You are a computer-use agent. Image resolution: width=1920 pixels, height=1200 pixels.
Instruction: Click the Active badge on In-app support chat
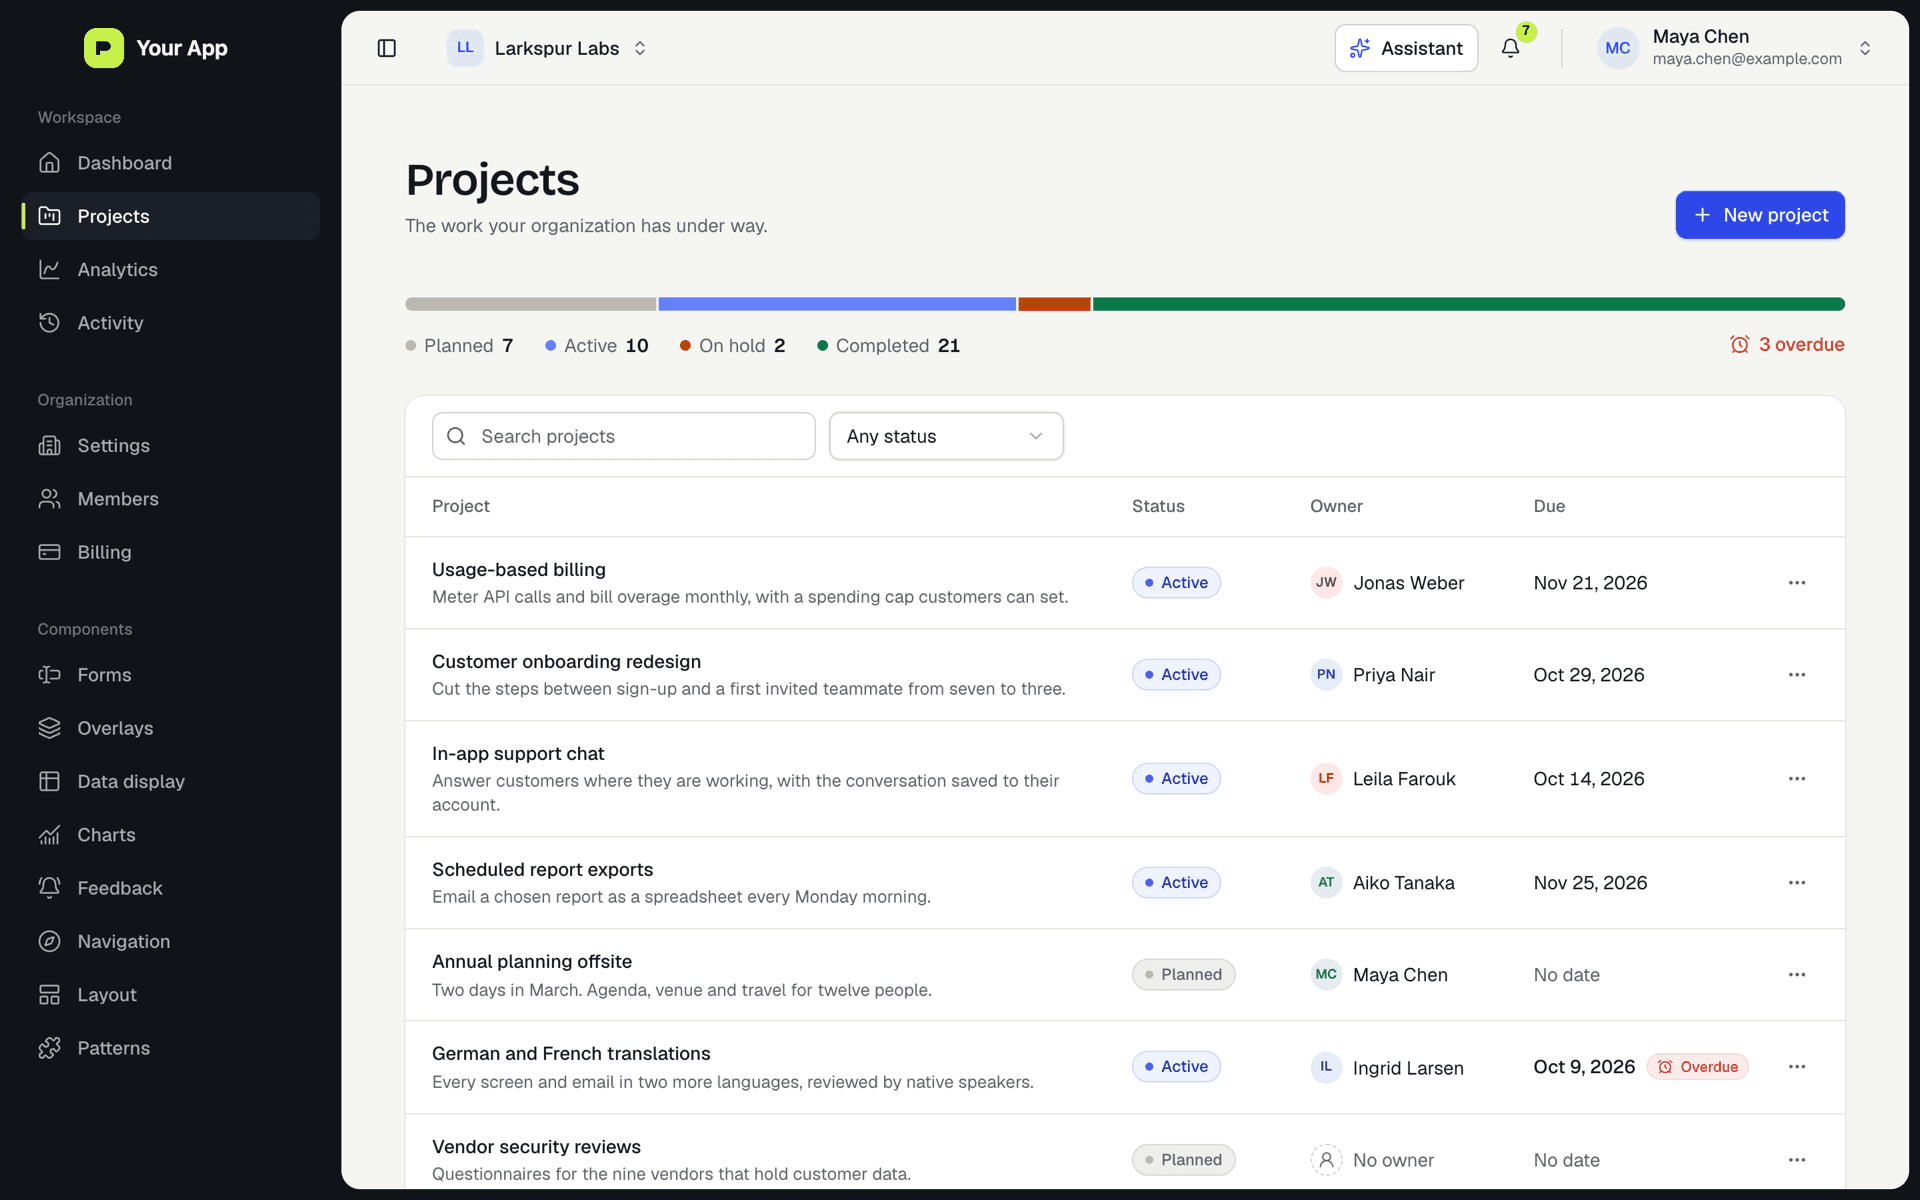[x=1176, y=779]
